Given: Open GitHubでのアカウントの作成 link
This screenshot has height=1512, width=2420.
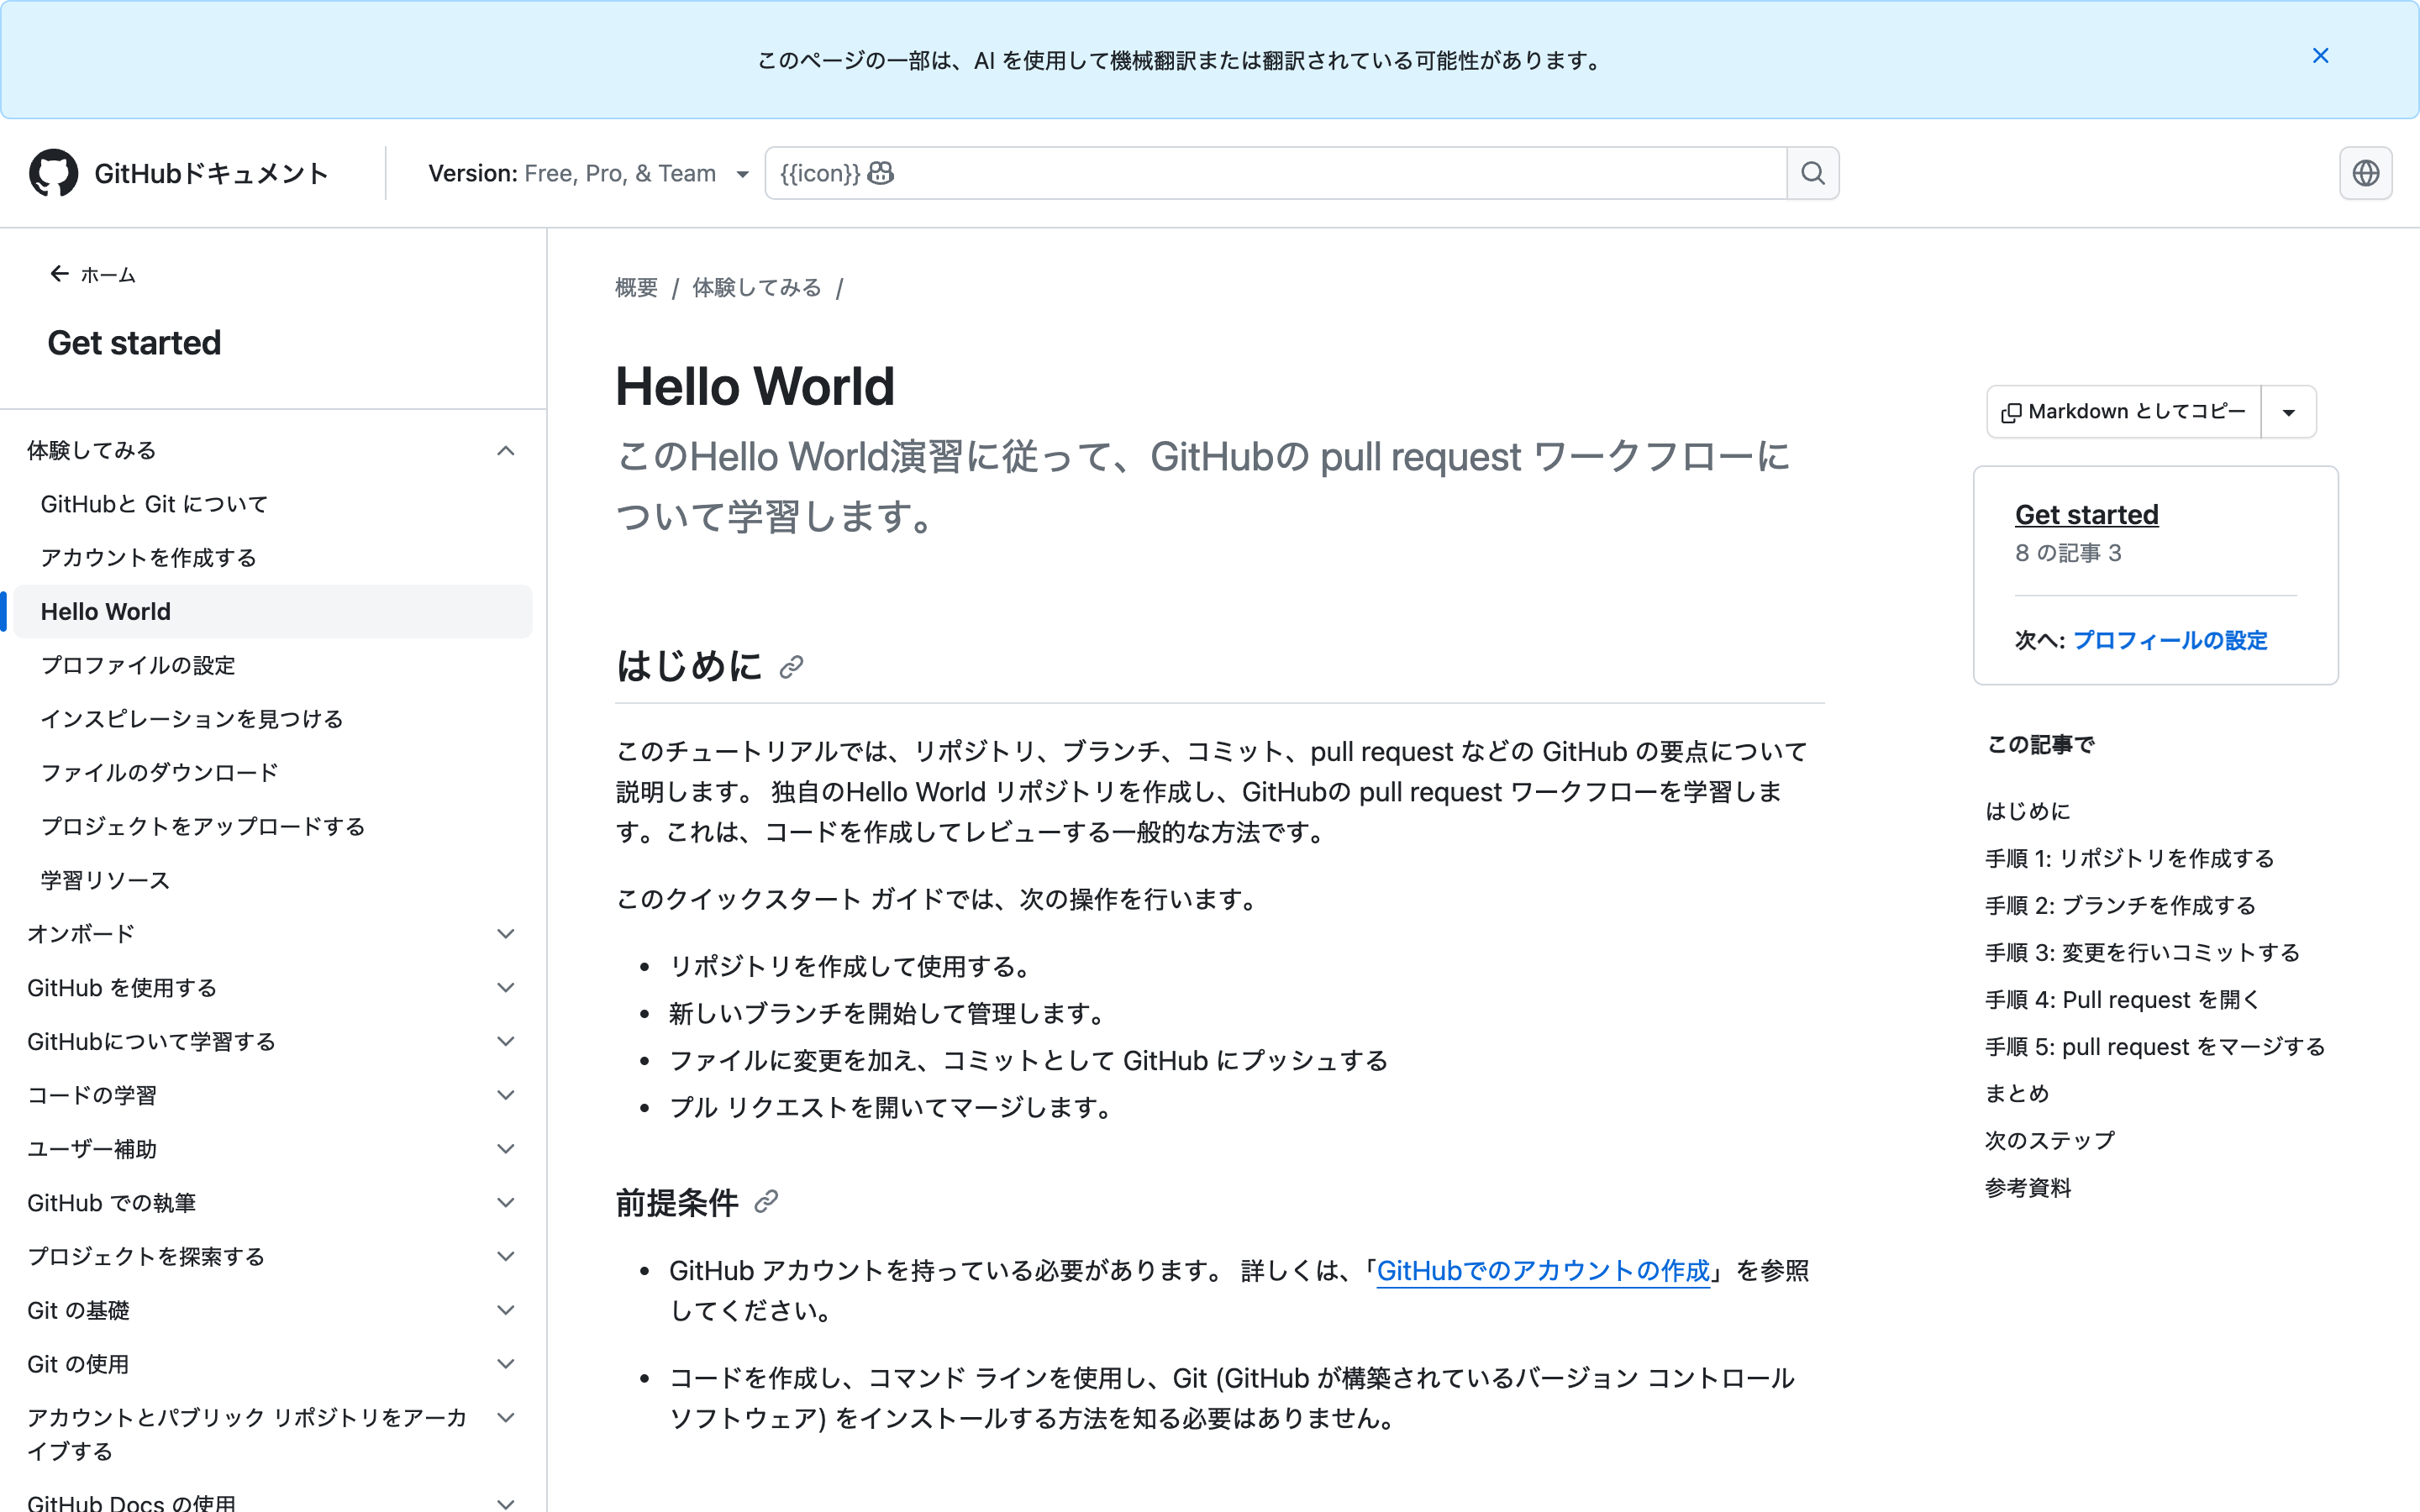Looking at the screenshot, I should pos(1543,1270).
